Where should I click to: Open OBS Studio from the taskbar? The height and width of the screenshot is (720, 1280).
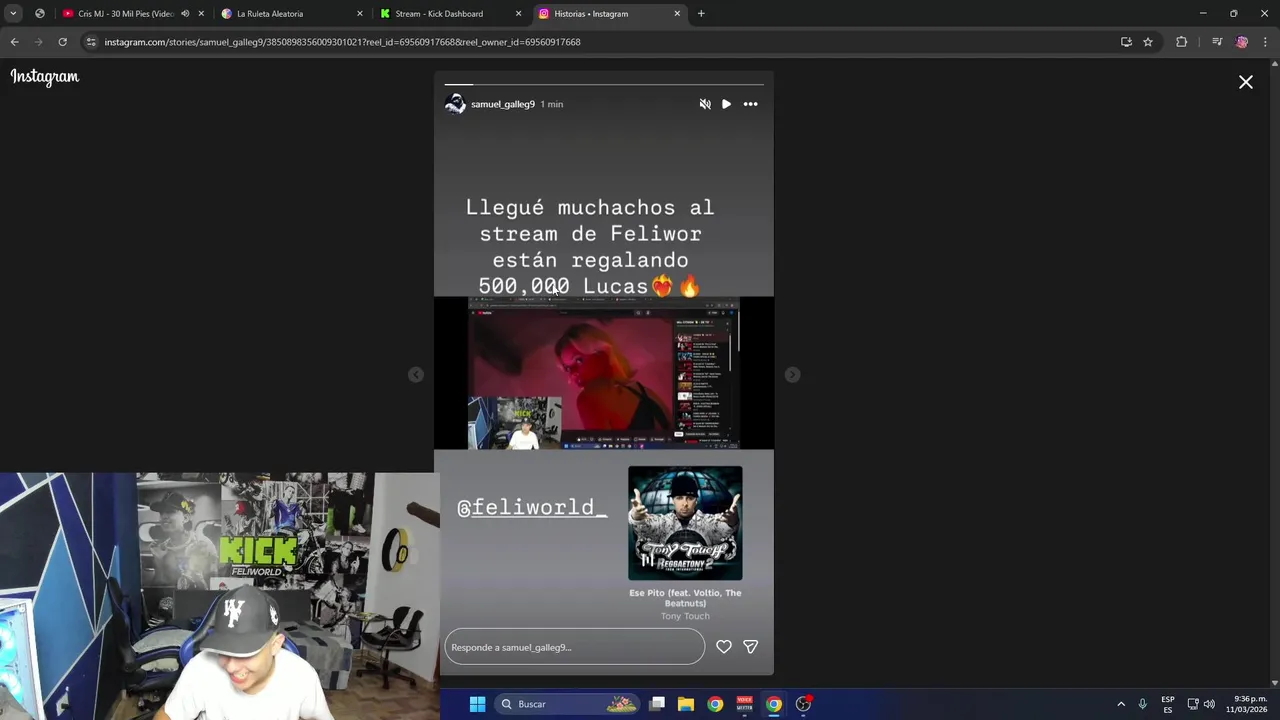(803, 704)
